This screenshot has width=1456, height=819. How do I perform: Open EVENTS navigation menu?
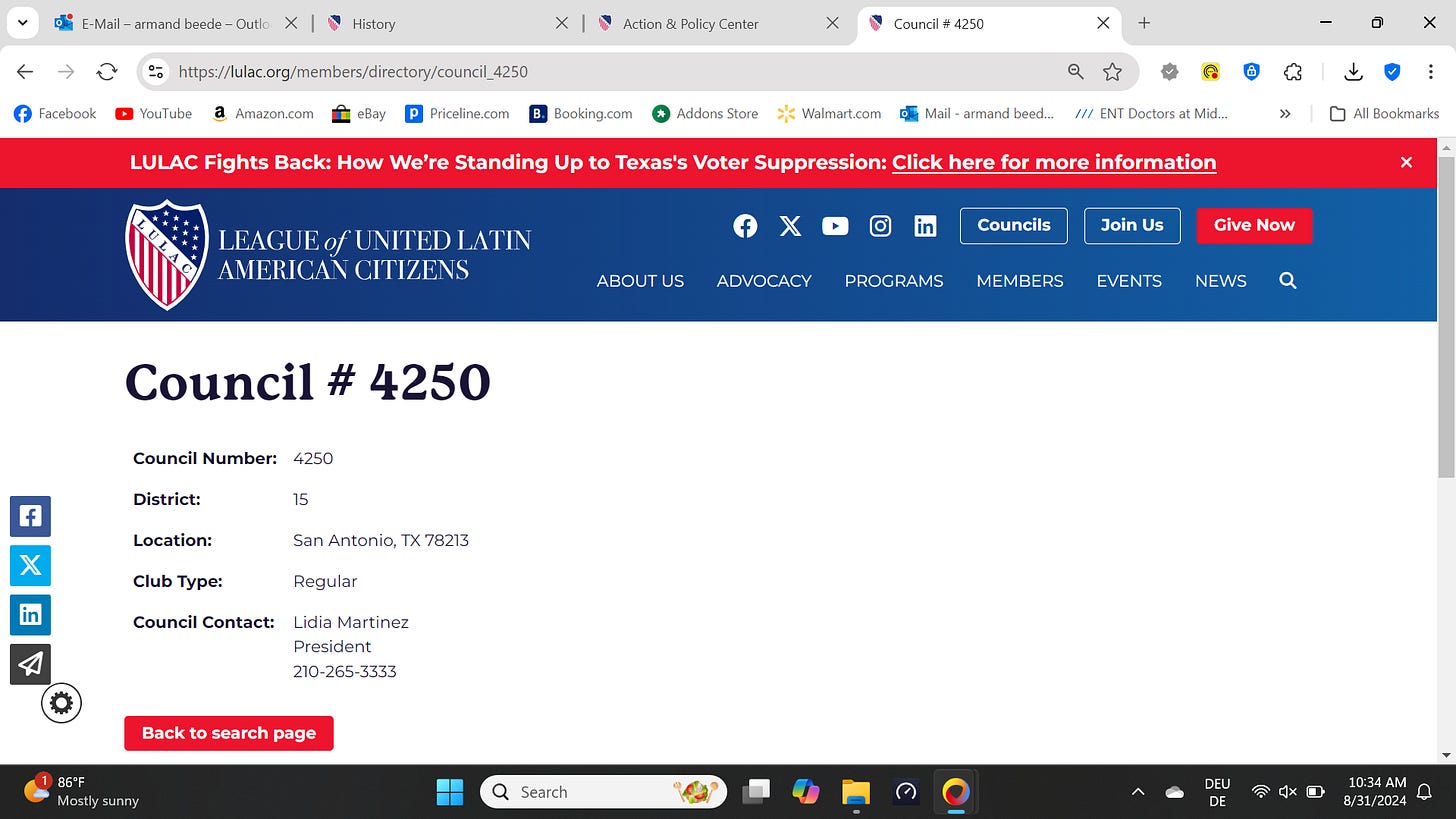[1129, 281]
